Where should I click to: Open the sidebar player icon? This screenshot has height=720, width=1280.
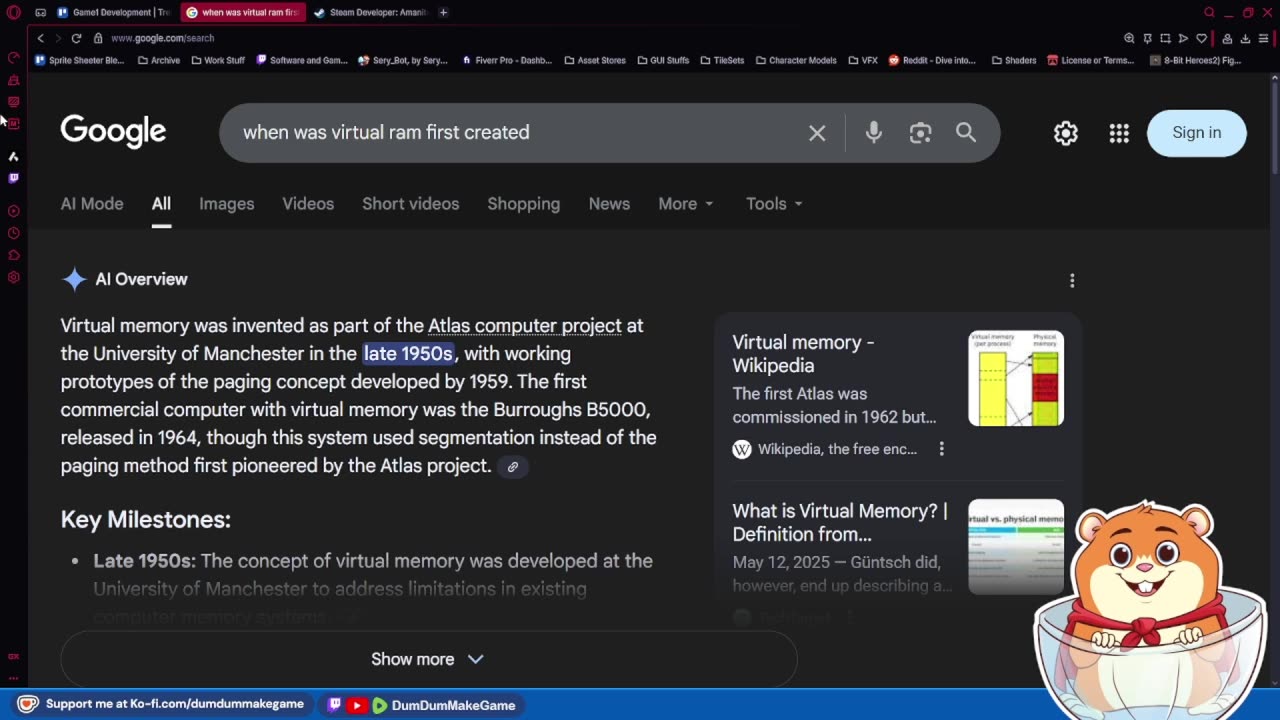[13, 211]
